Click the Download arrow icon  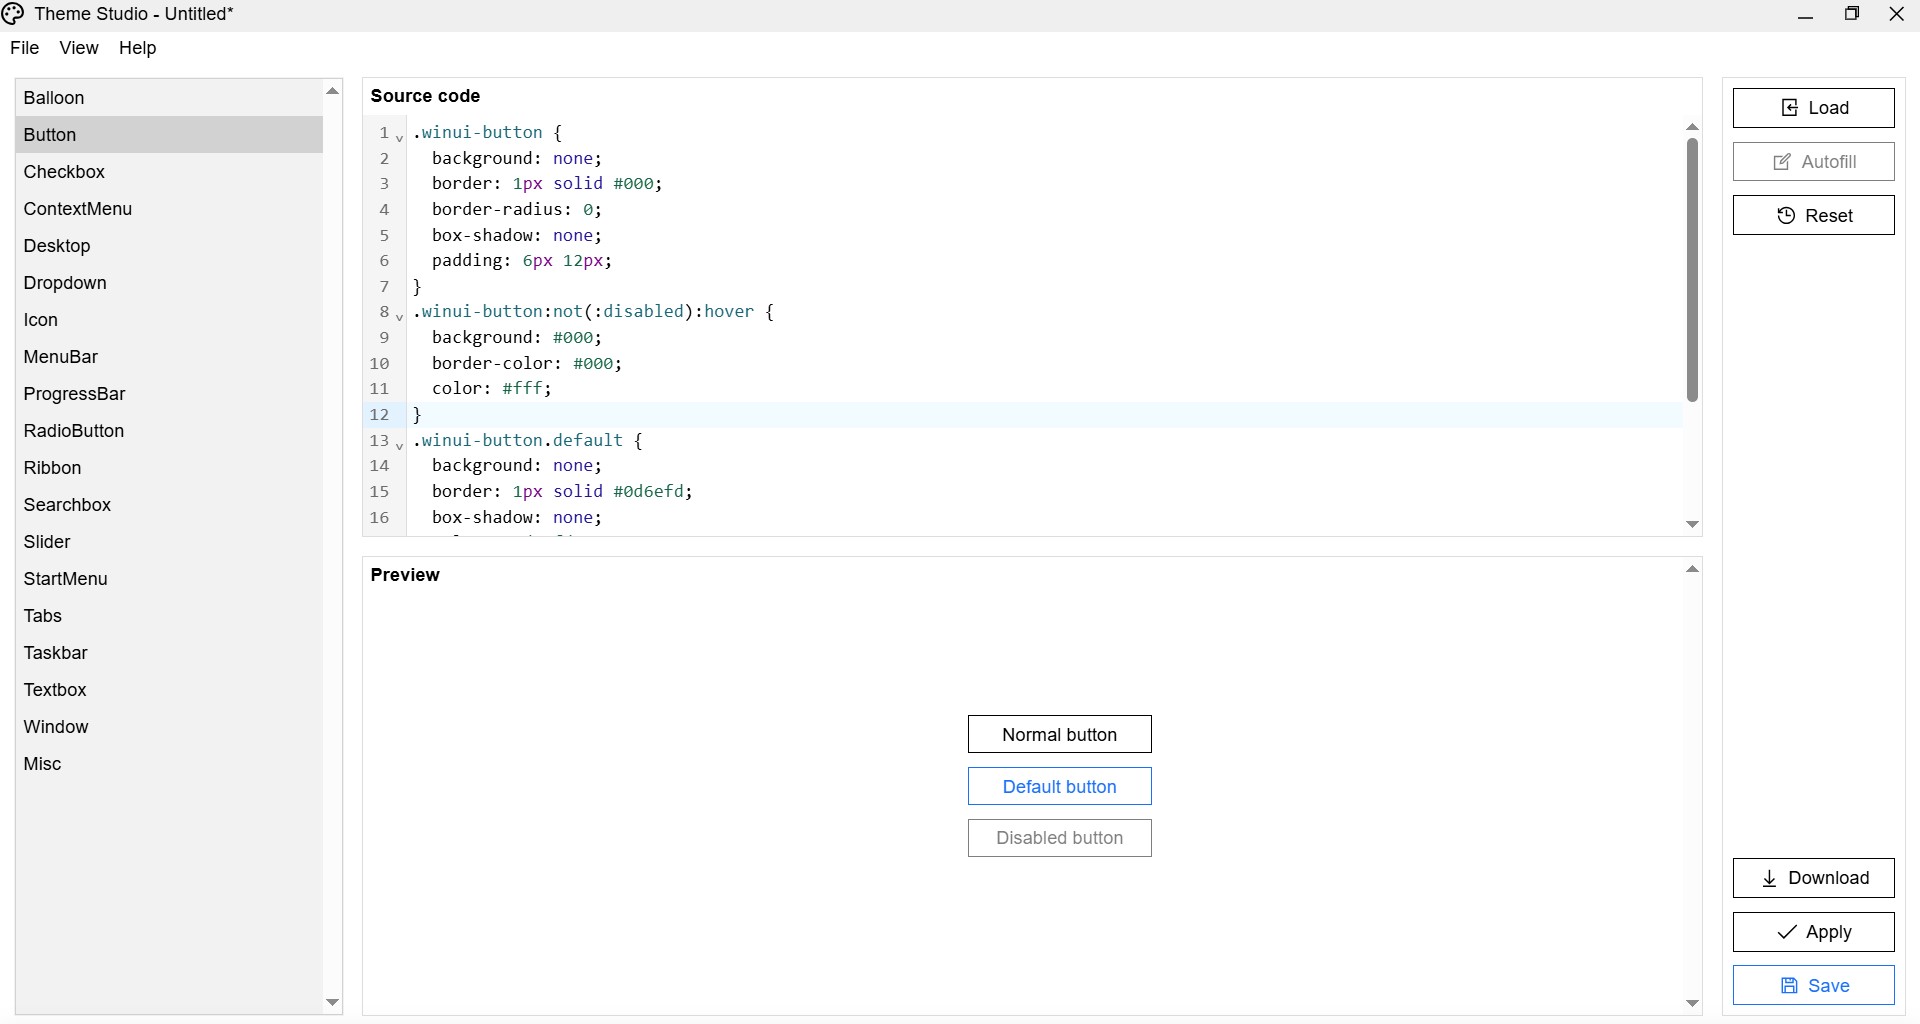point(1769,878)
